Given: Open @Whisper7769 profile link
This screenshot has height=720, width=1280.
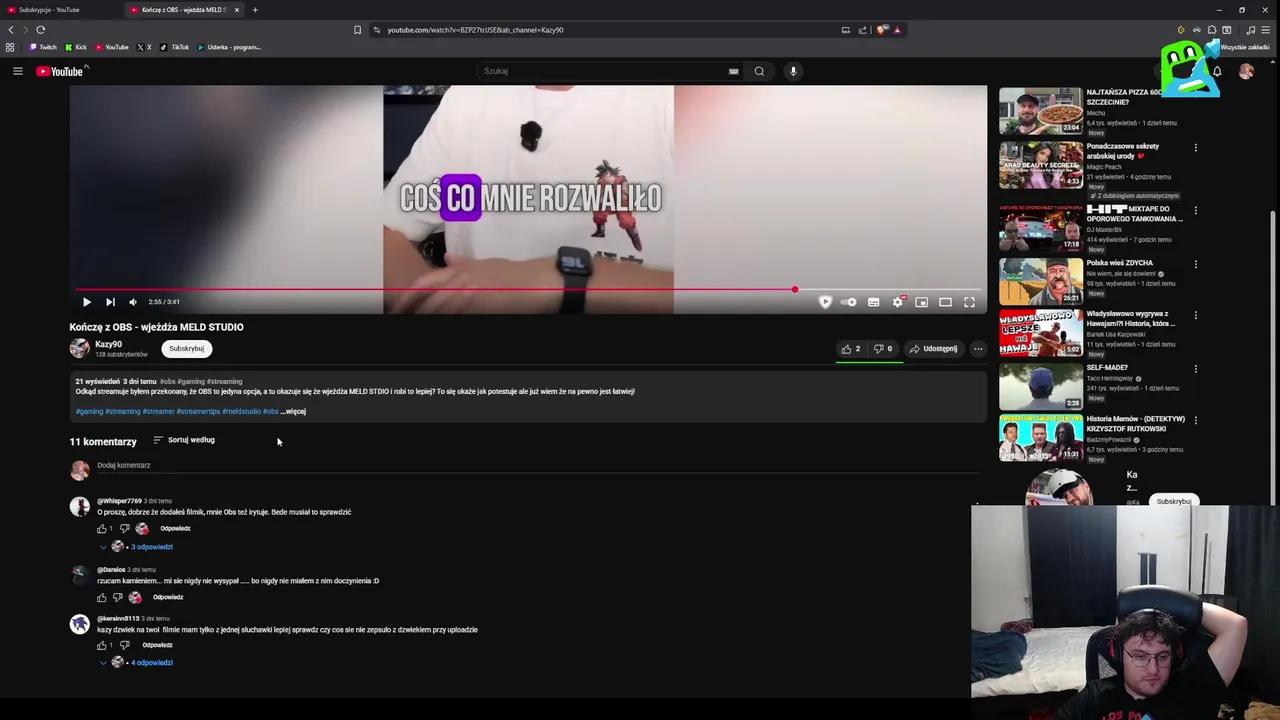Looking at the screenshot, I should (x=119, y=501).
